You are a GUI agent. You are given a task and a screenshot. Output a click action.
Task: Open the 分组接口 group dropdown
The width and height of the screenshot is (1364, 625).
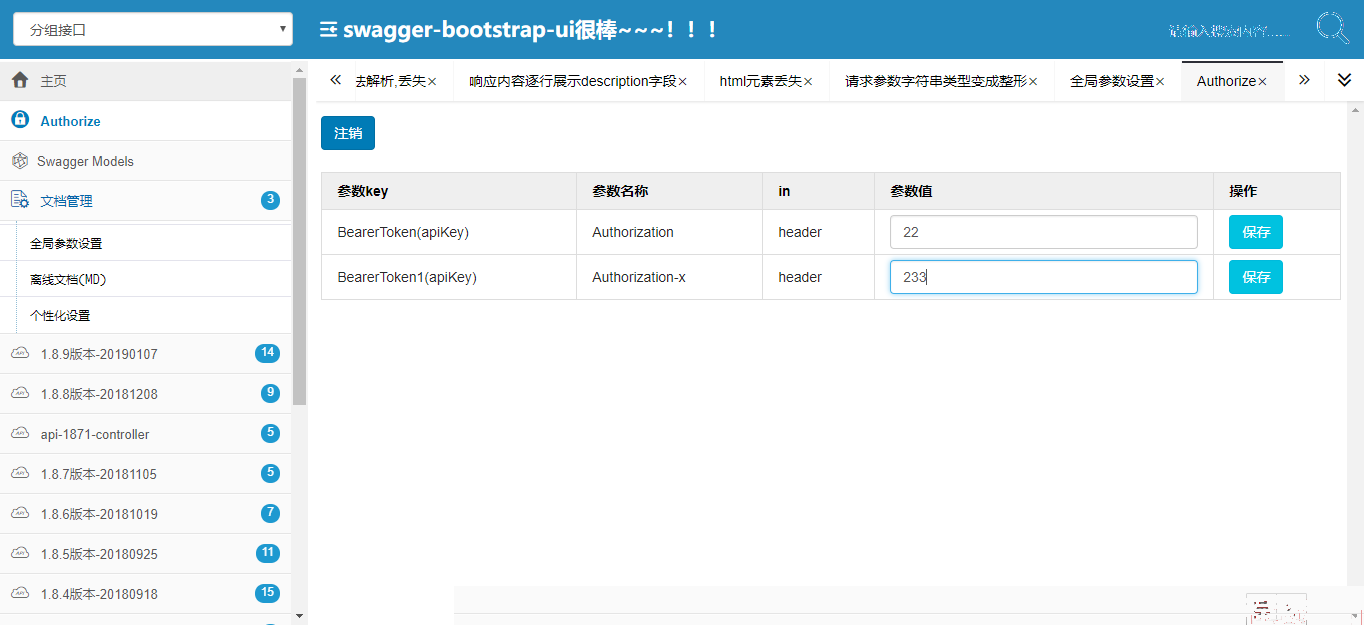pos(153,30)
